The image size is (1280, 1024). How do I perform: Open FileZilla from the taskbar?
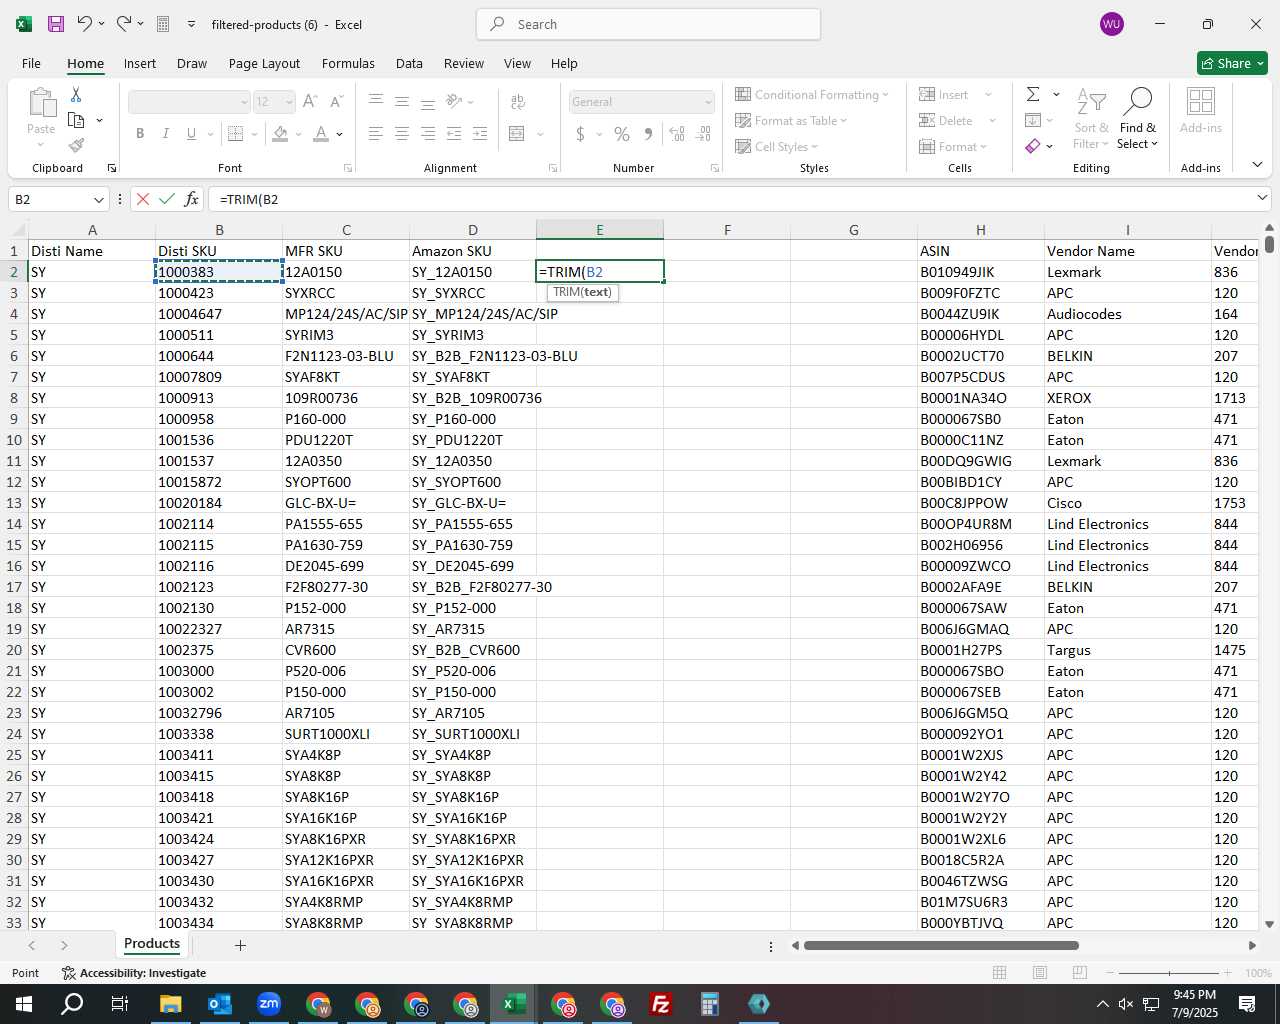coord(661,1004)
